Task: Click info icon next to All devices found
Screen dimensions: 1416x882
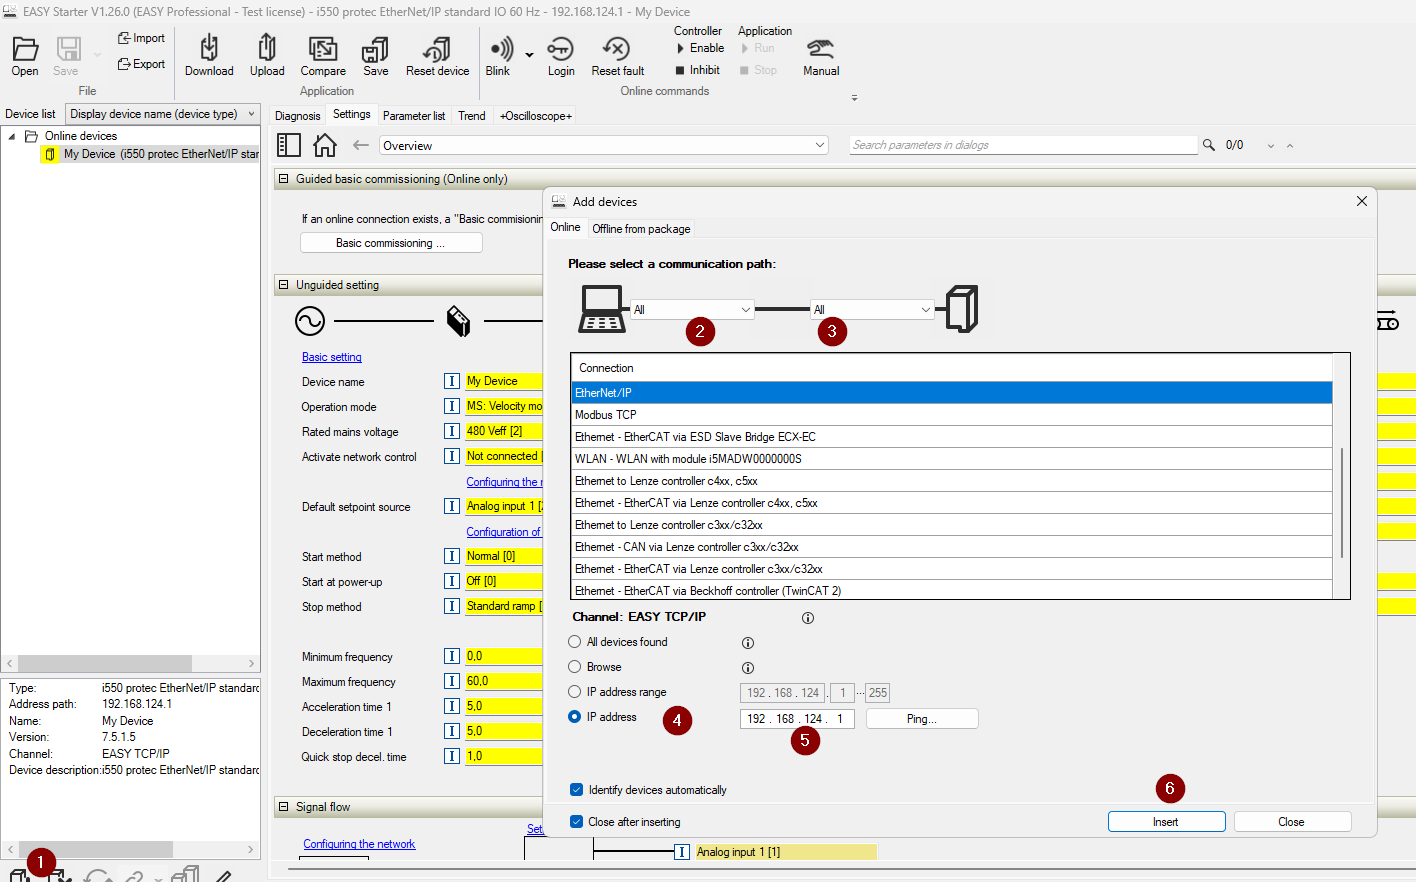Action: coord(748,643)
